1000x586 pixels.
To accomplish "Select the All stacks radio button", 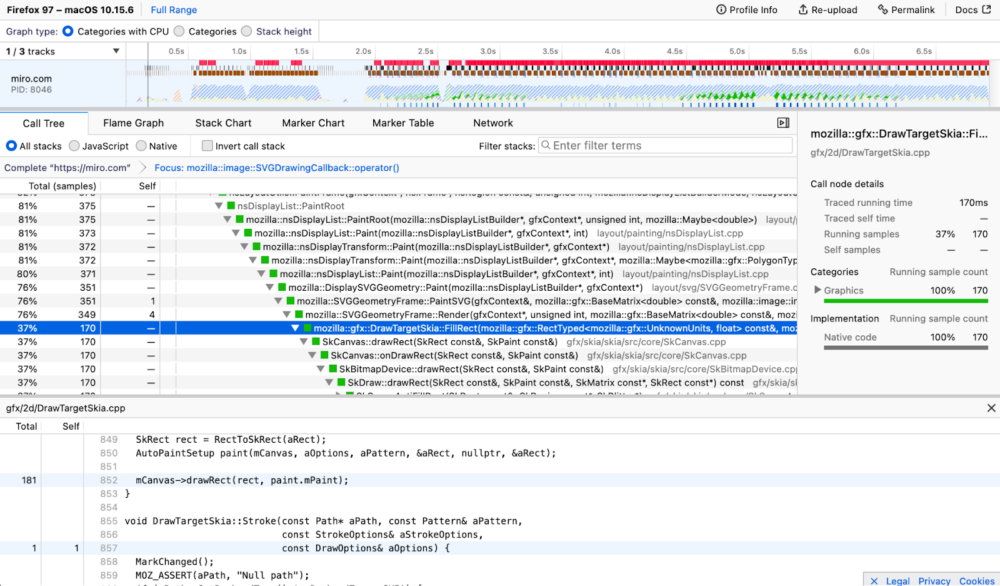I will pos(11,146).
